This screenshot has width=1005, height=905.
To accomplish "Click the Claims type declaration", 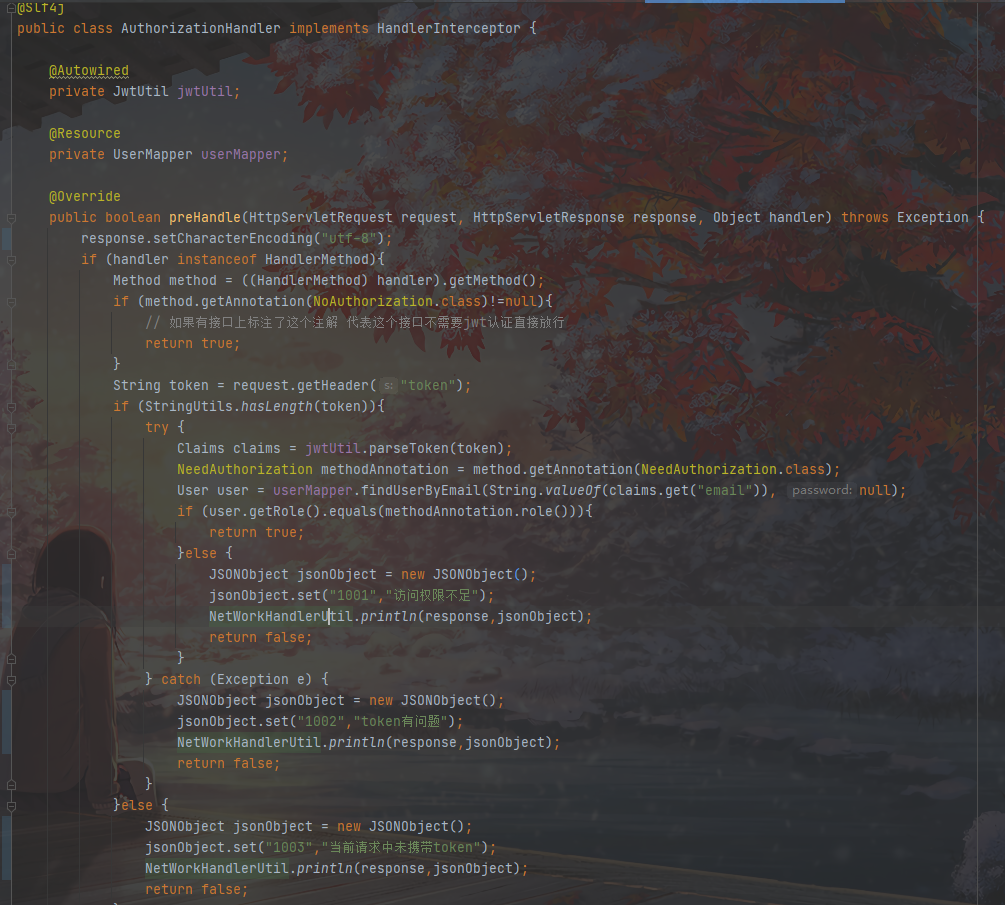I will 201,449.
